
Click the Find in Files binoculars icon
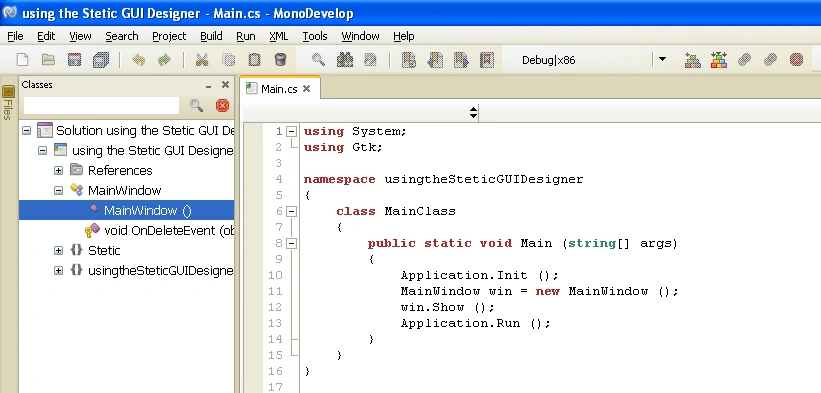pos(345,60)
